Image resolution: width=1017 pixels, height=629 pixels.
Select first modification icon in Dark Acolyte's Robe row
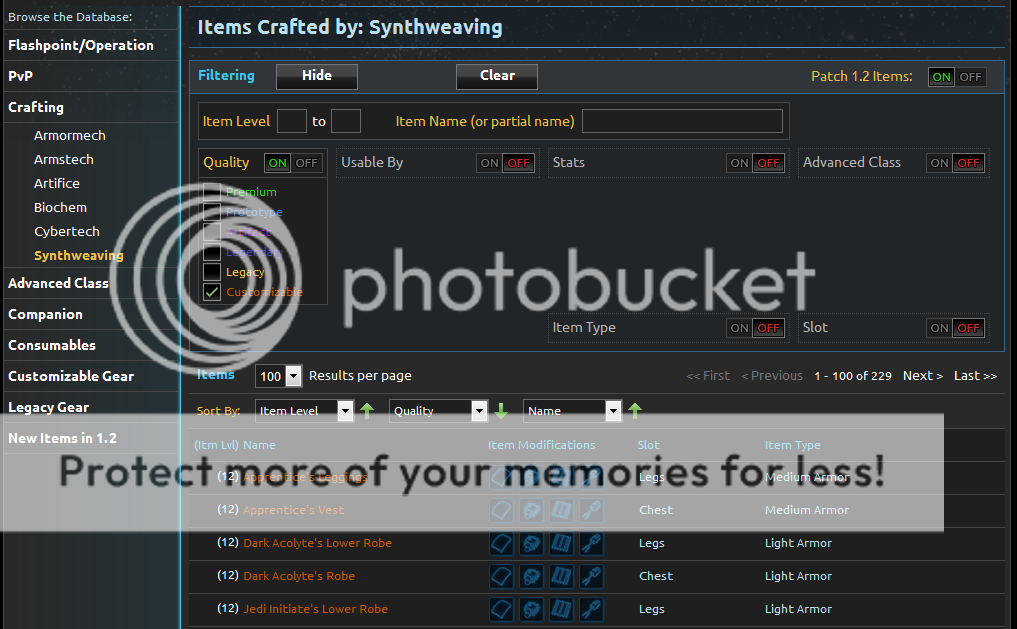pos(501,576)
